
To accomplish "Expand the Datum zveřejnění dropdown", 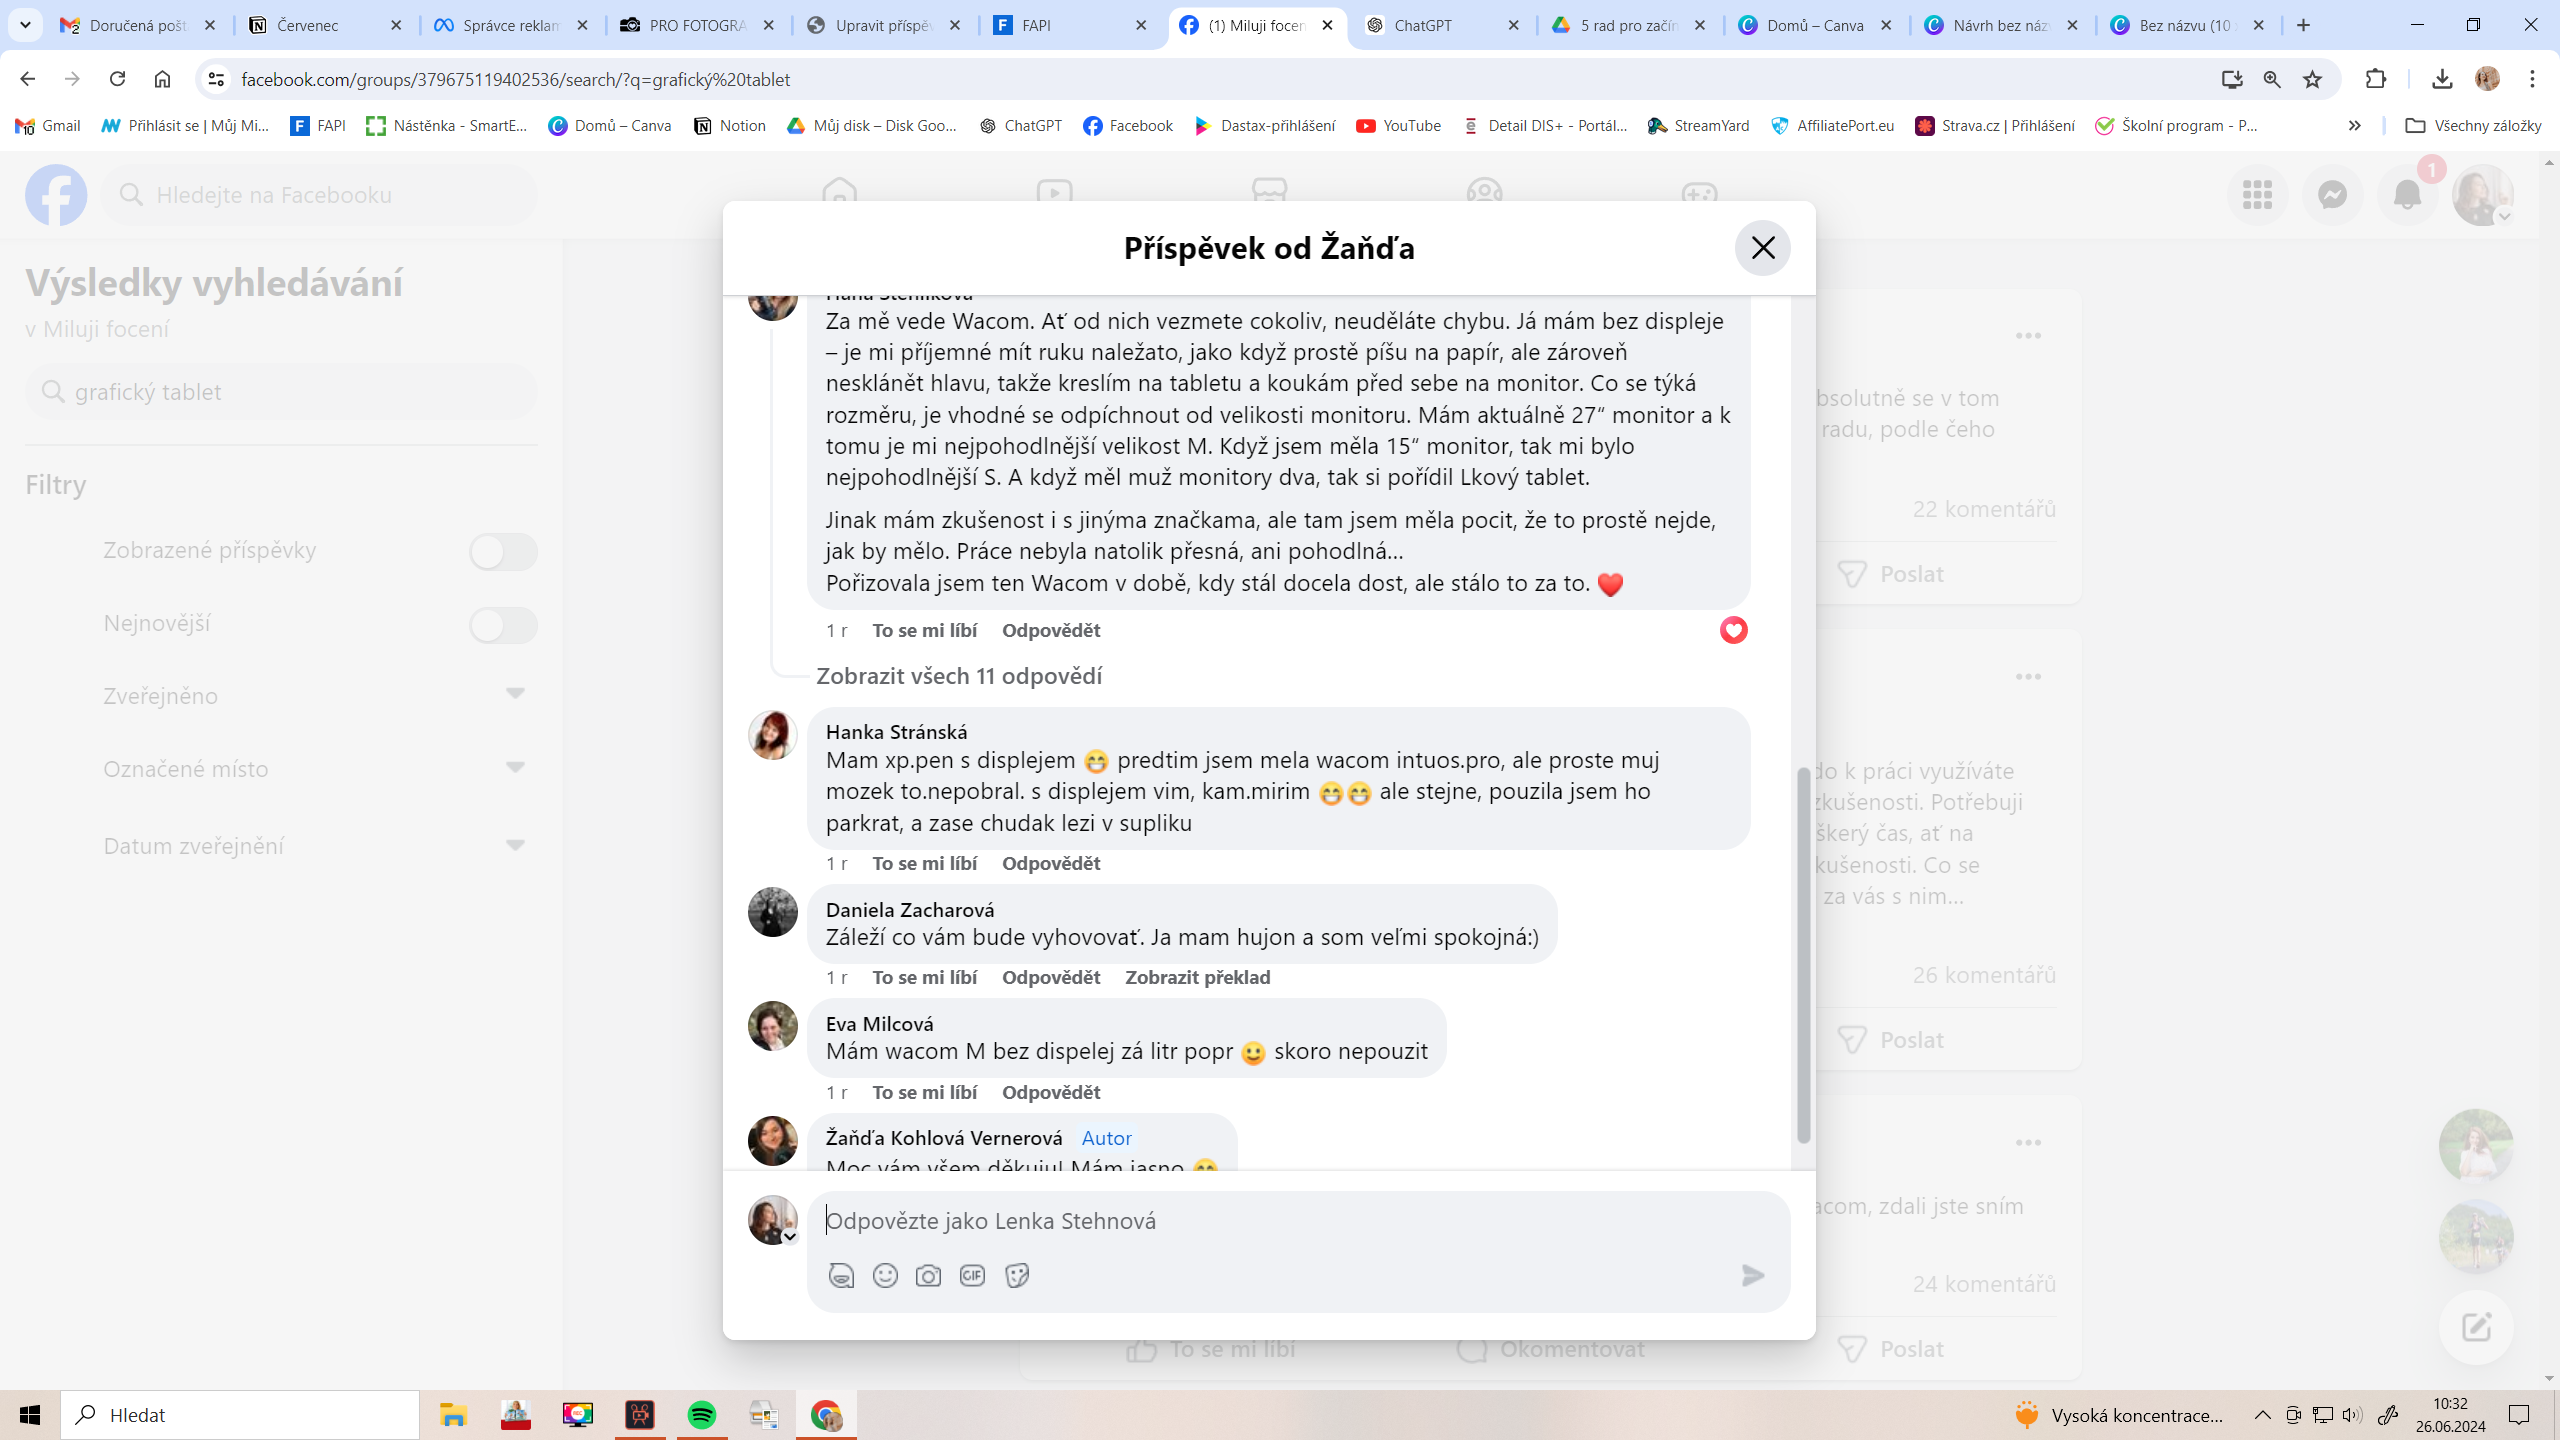I will (515, 845).
